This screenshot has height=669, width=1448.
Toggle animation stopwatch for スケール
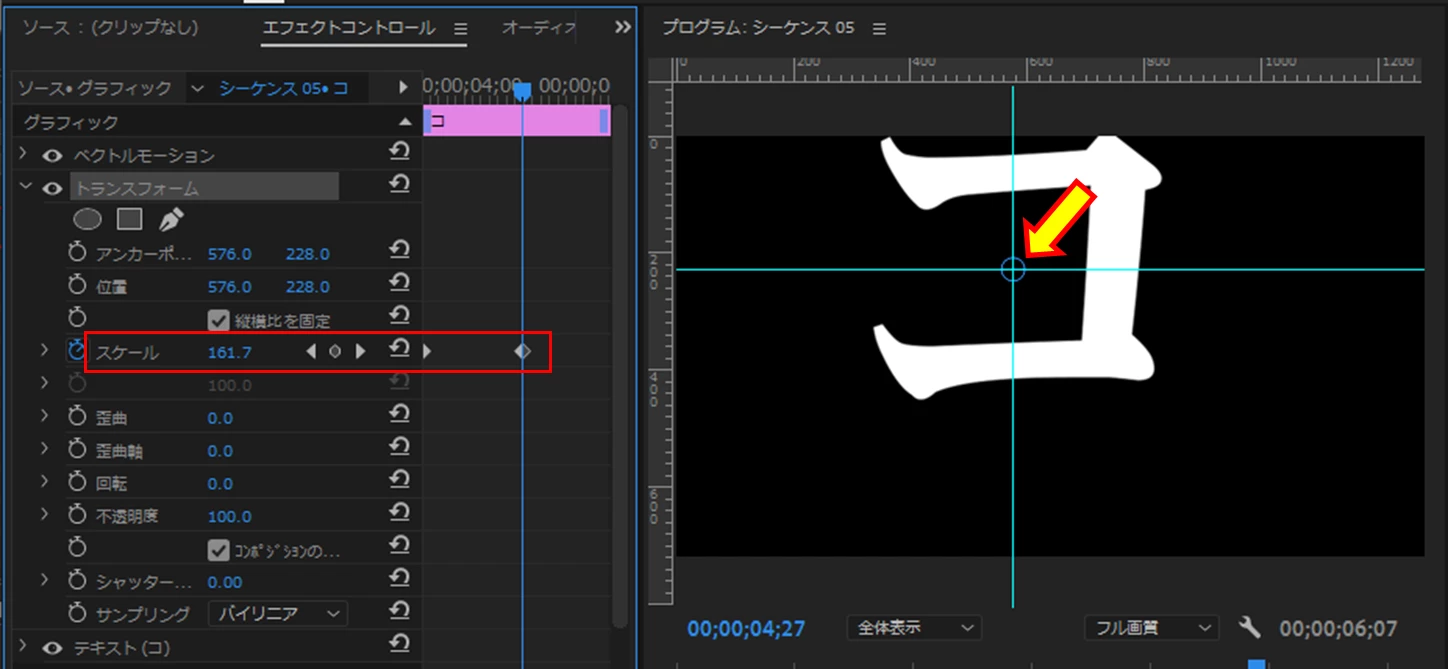coord(78,351)
